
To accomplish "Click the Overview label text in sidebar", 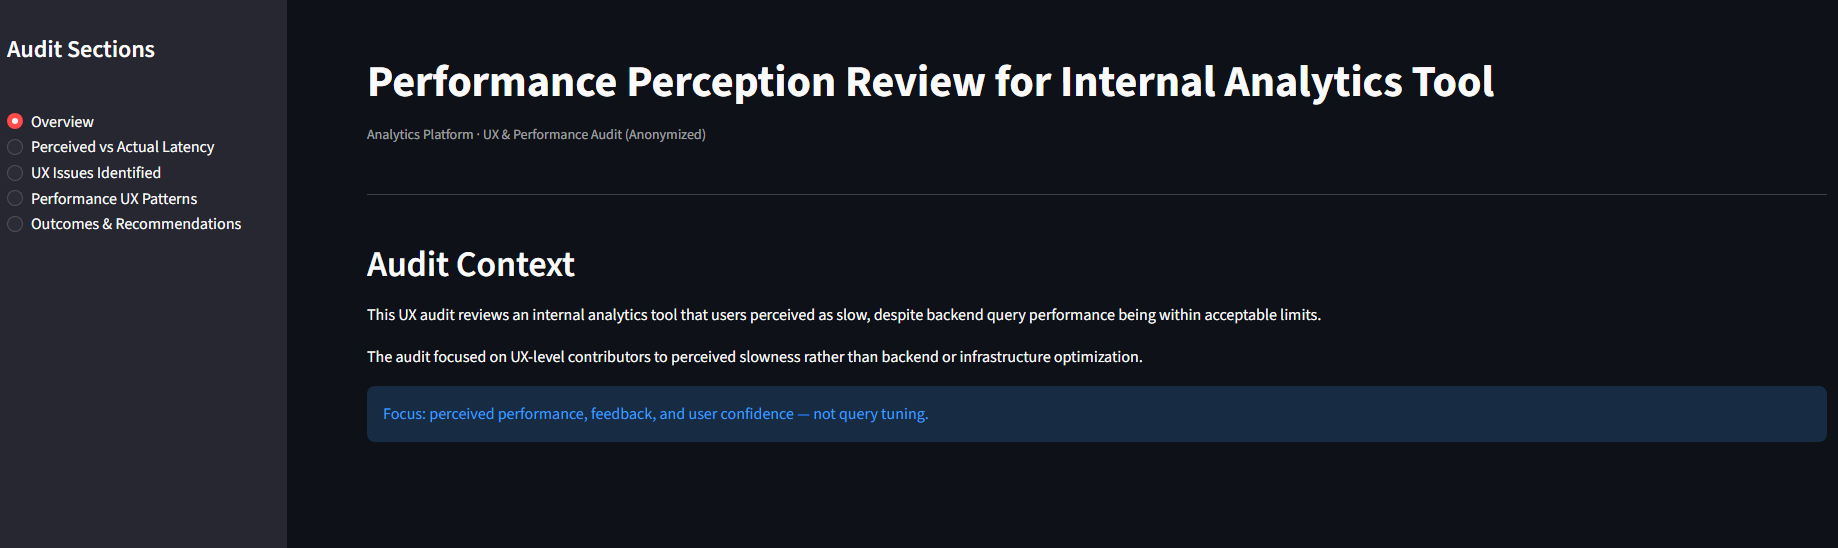I will pyautogui.click(x=62, y=122).
